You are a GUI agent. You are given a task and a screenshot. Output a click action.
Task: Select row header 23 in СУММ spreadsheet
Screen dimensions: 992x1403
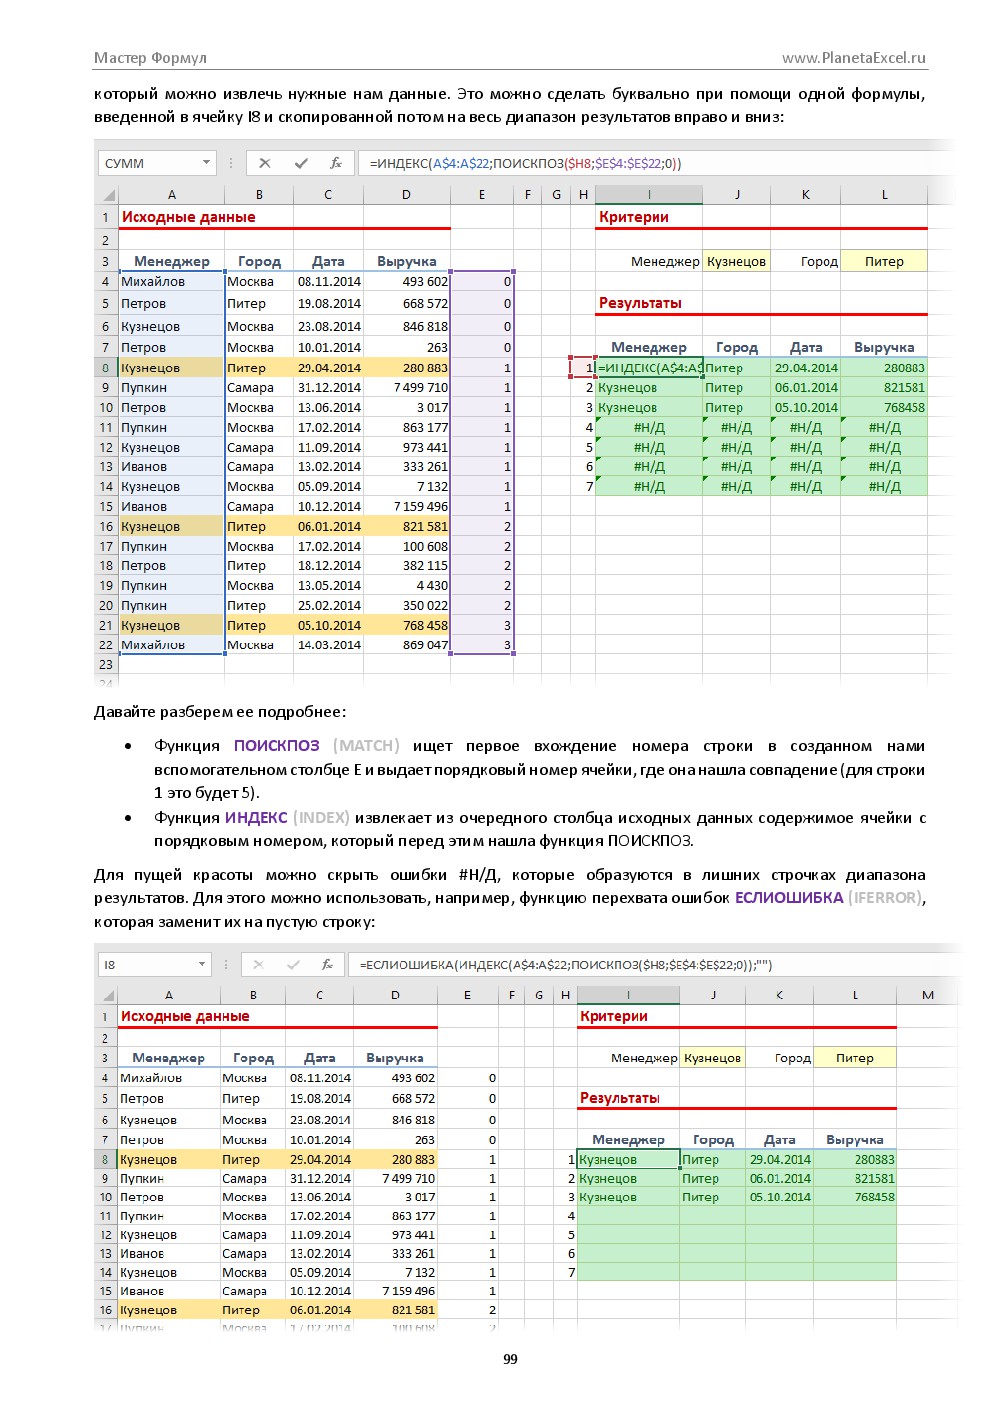(106, 664)
